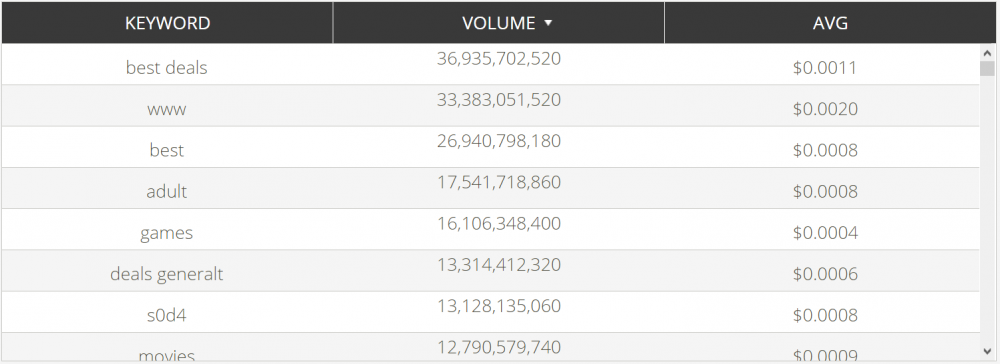This screenshot has height=364, width=1000.
Task: Click the scrollbar up arrow
Action: coord(987,54)
